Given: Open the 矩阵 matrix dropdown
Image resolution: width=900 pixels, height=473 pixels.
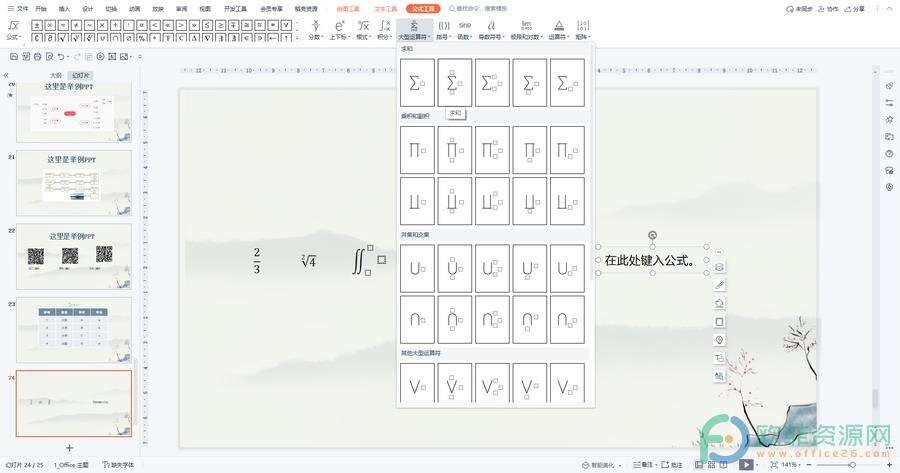Looking at the screenshot, I should (x=583, y=30).
